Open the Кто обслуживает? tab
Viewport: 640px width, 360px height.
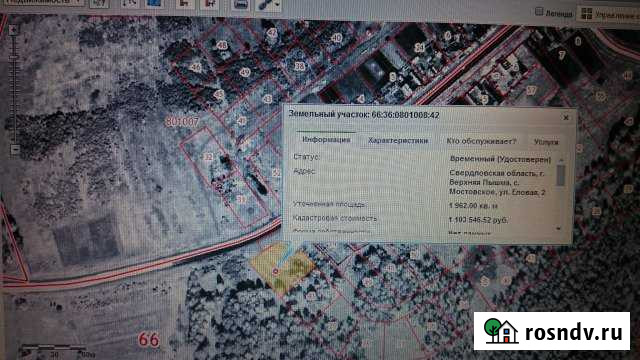pyautogui.click(x=481, y=141)
